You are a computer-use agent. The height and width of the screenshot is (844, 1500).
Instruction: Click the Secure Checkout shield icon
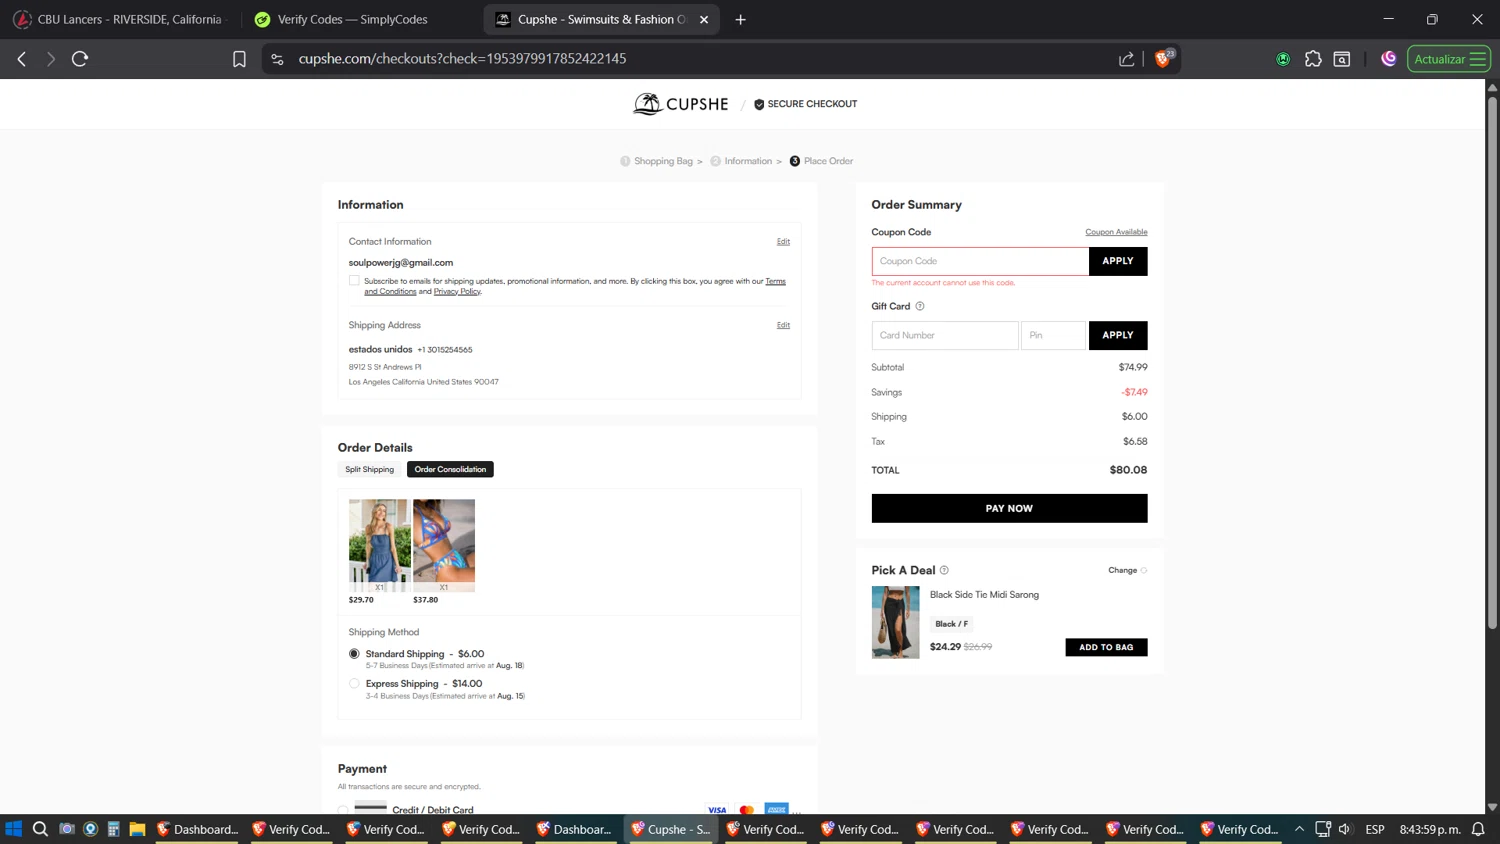tap(759, 104)
